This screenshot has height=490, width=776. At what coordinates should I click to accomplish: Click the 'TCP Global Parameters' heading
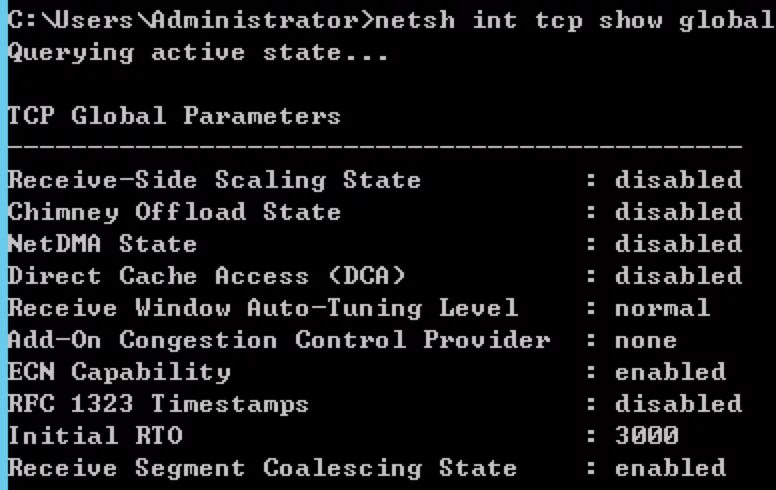click(x=174, y=116)
